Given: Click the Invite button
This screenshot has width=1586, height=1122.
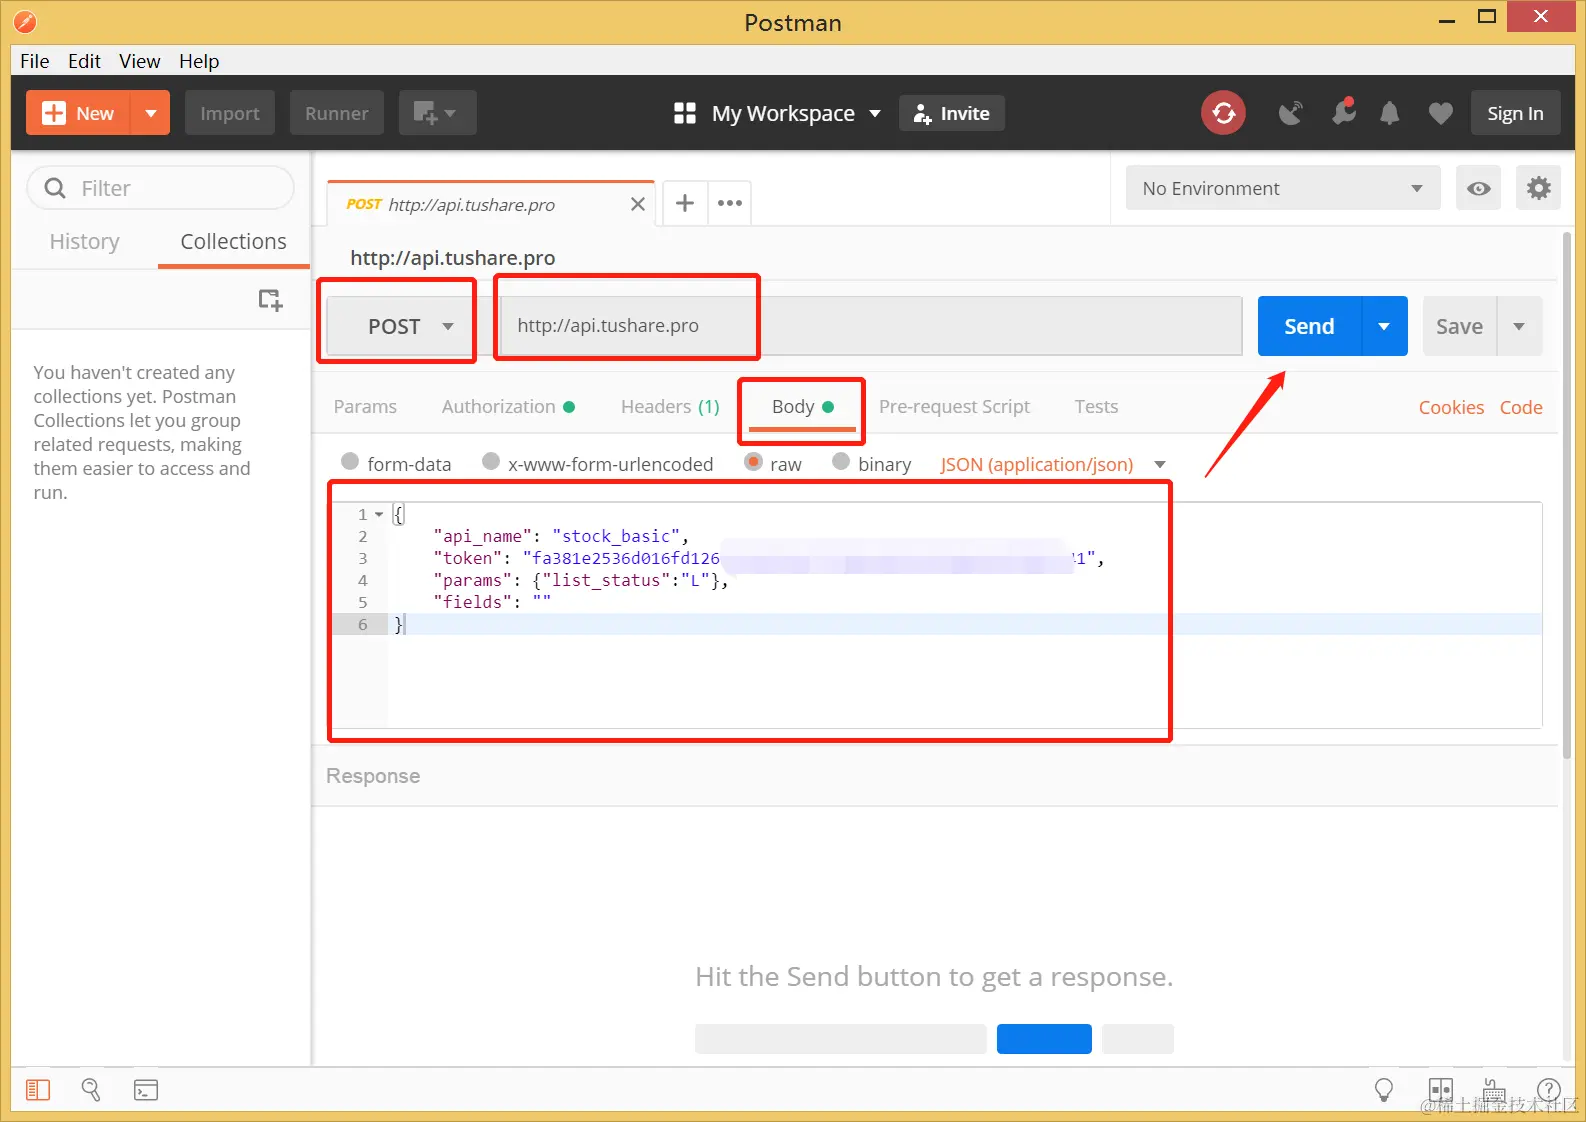Looking at the screenshot, I should coord(952,113).
